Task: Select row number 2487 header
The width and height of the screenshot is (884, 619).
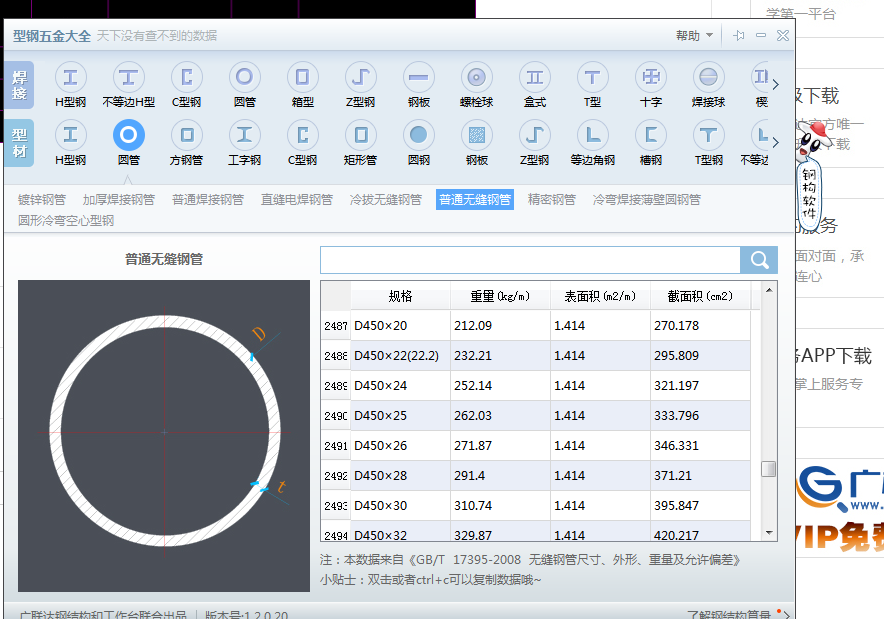Action: point(335,326)
